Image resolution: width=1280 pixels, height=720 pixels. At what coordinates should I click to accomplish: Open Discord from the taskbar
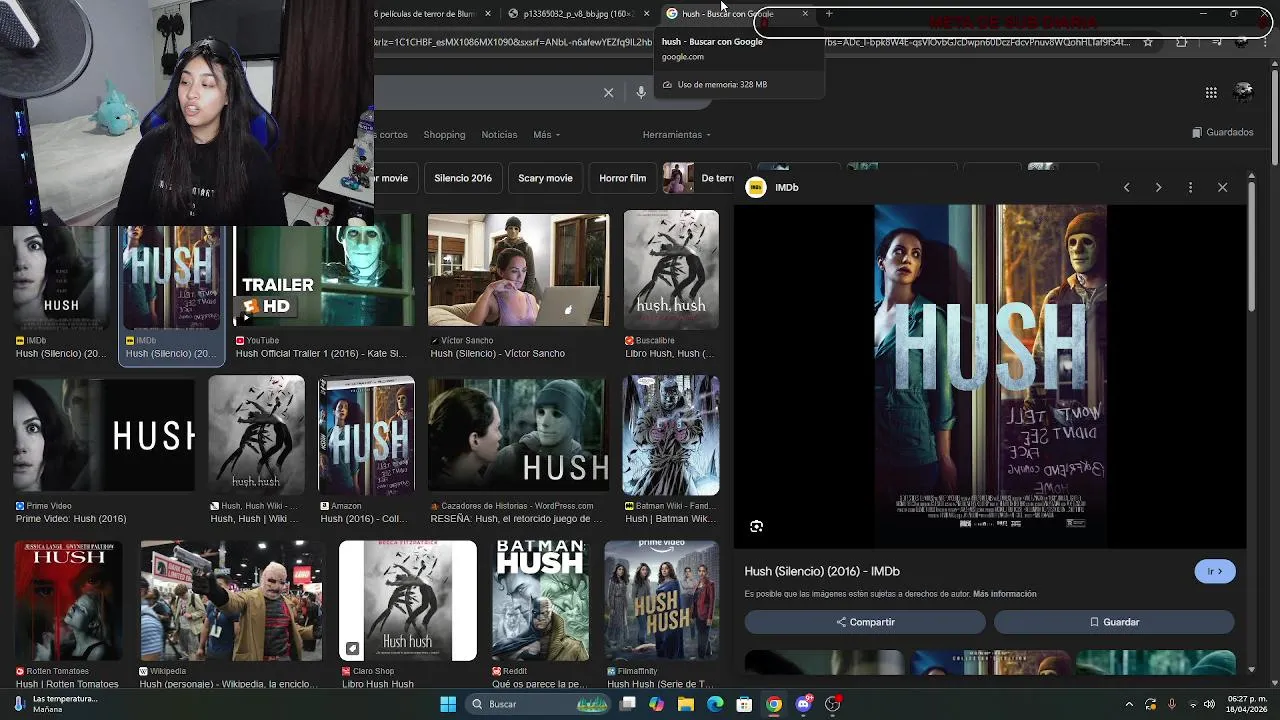coord(803,704)
